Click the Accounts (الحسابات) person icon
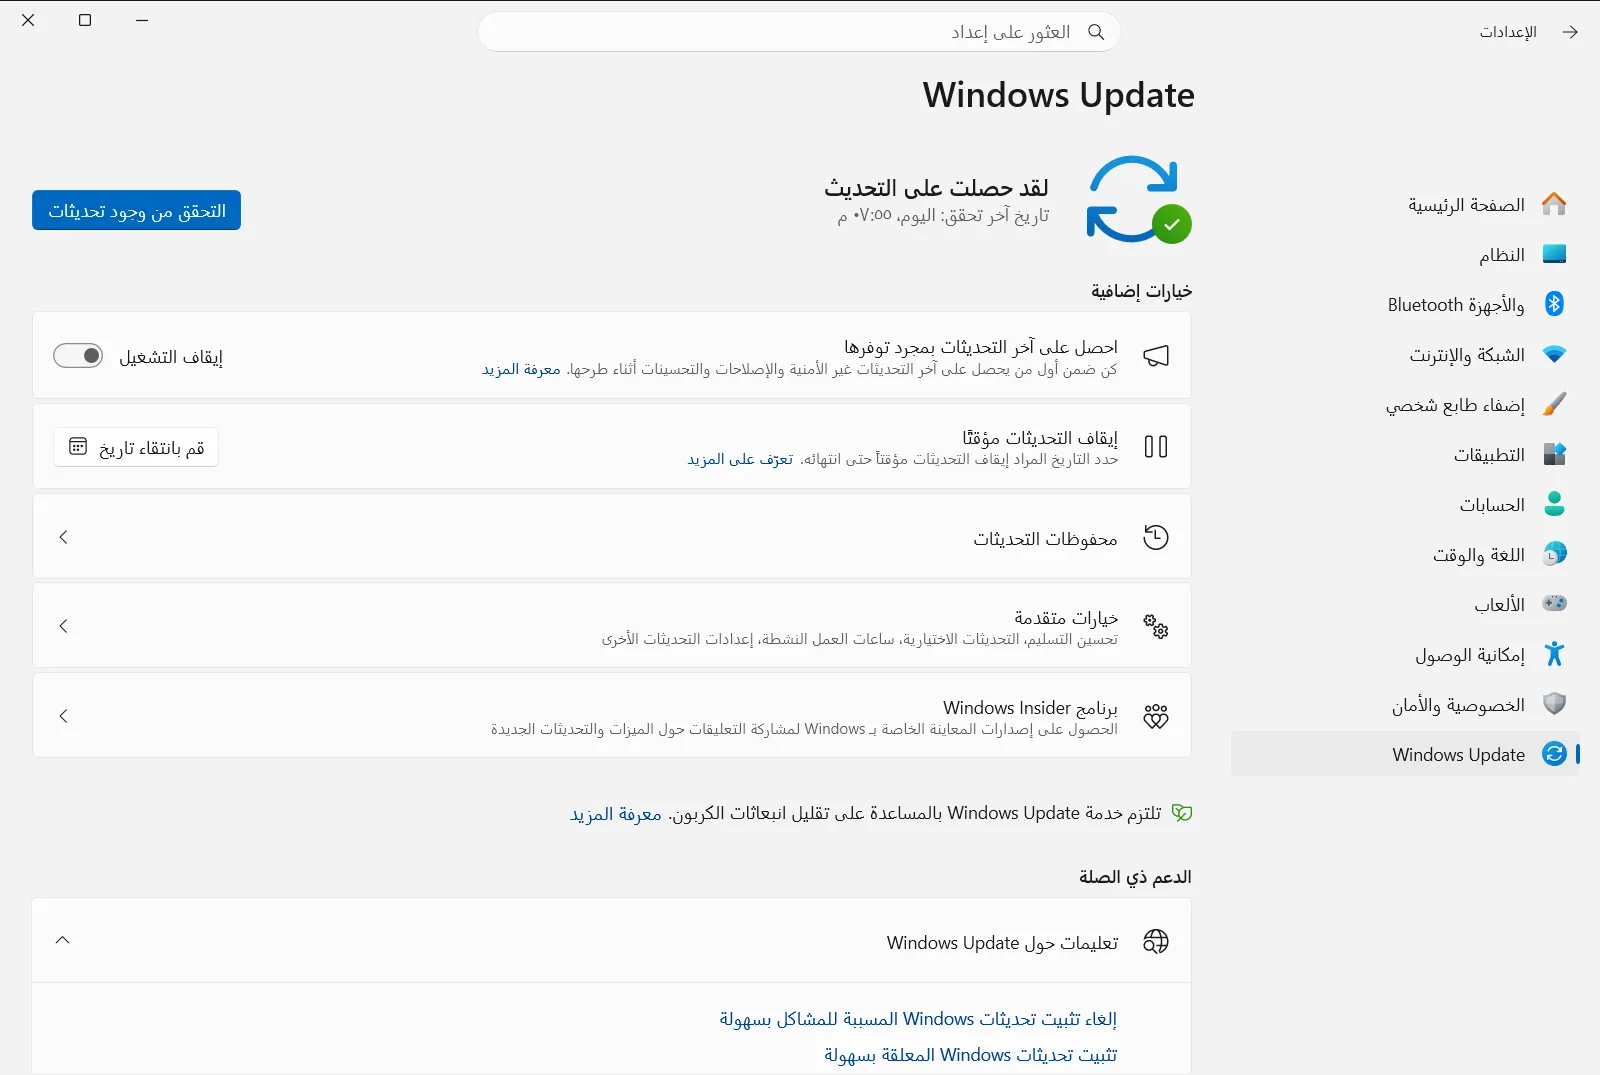This screenshot has height=1075, width=1600. click(1554, 504)
